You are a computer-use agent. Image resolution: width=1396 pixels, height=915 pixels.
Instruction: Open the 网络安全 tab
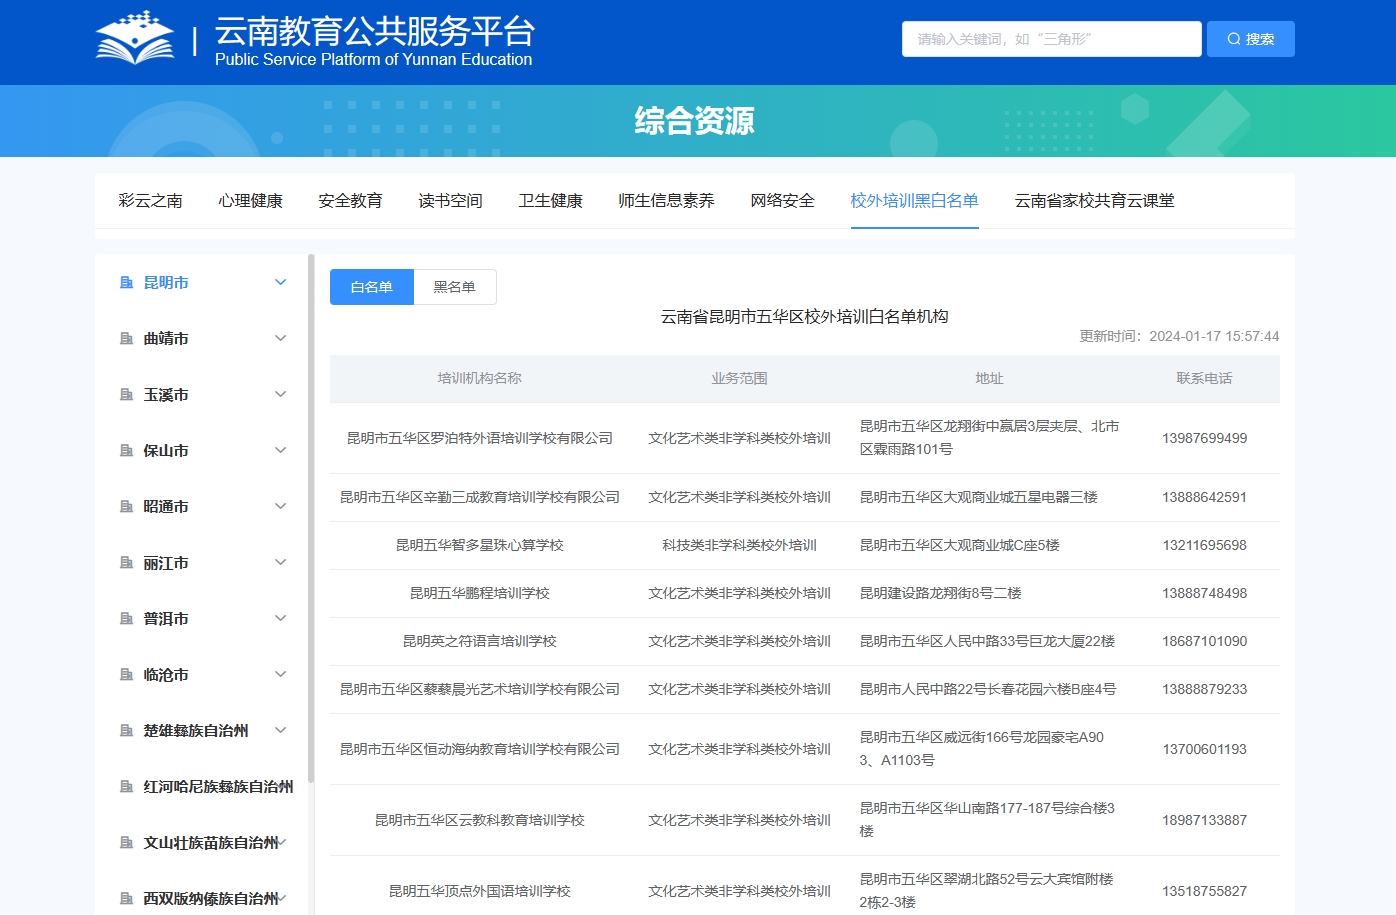[782, 201]
